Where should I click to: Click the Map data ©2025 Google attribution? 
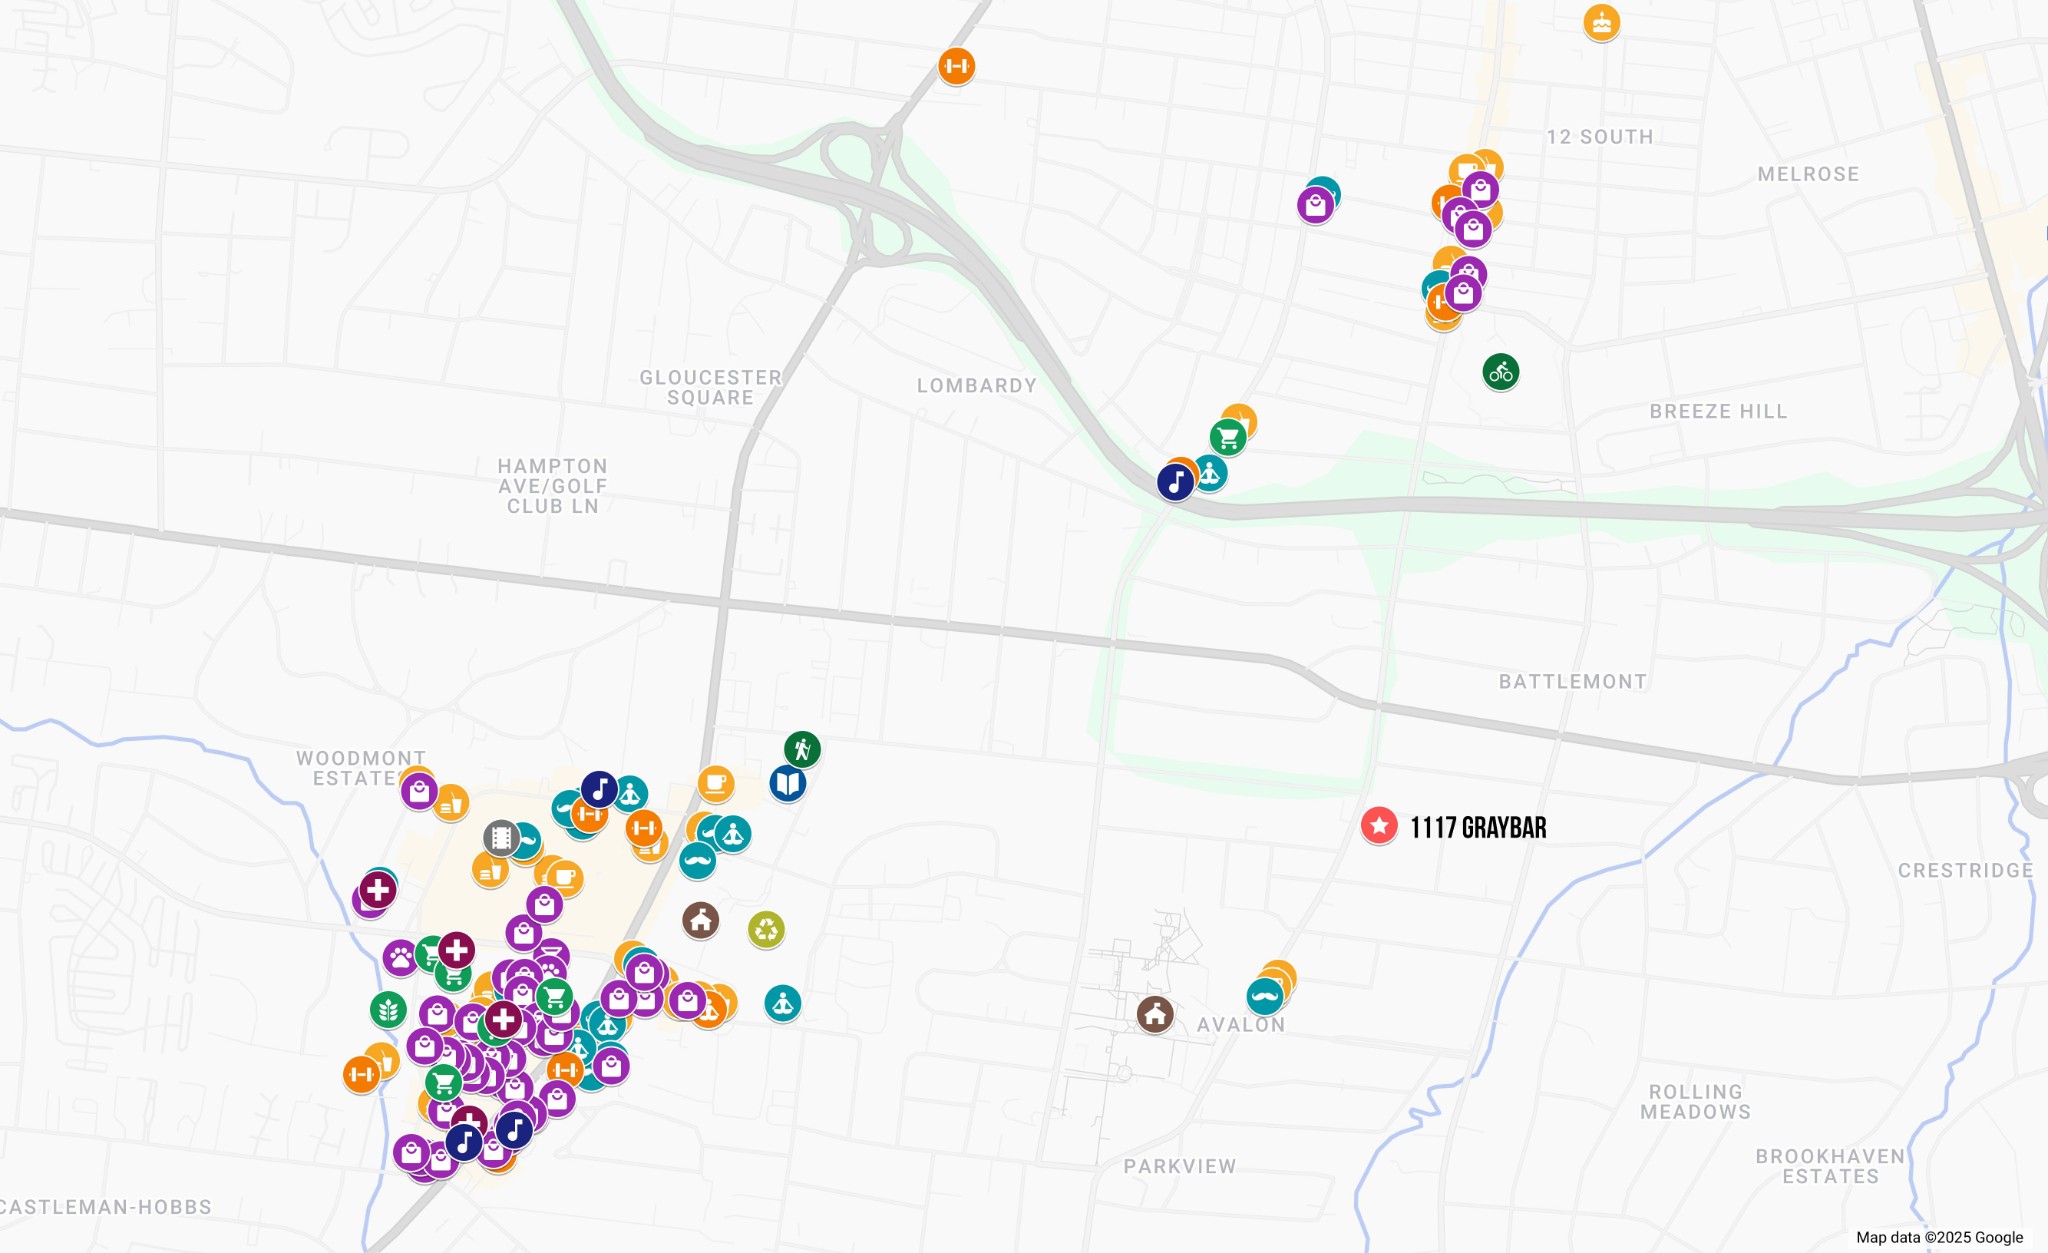1939,1237
